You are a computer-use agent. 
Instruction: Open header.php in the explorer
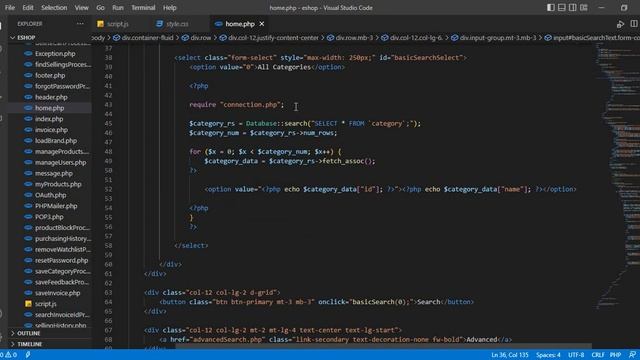click(51, 97)
